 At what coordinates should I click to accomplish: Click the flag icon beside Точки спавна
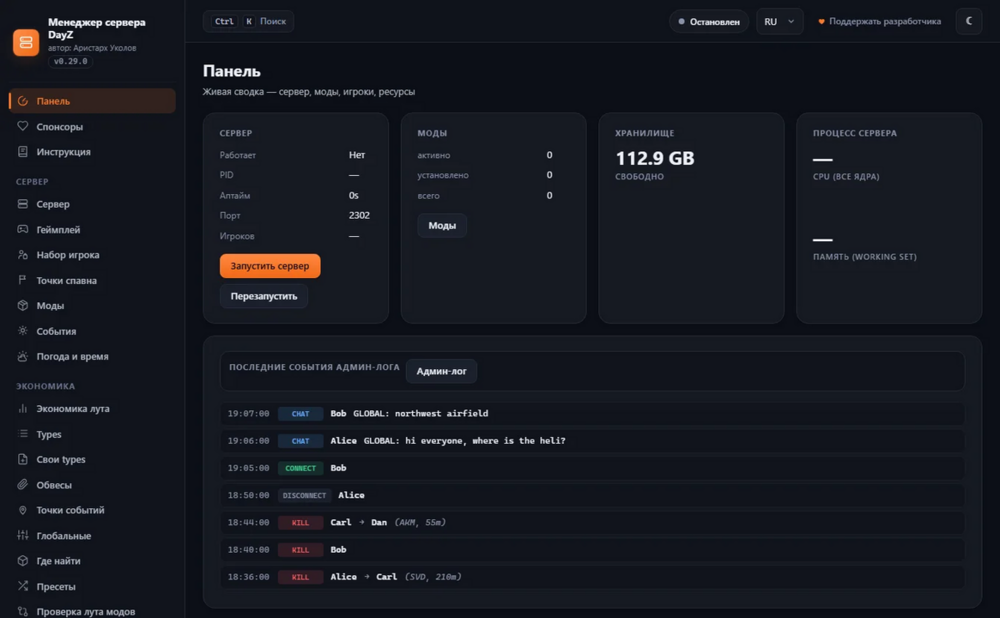pos(23,280)
